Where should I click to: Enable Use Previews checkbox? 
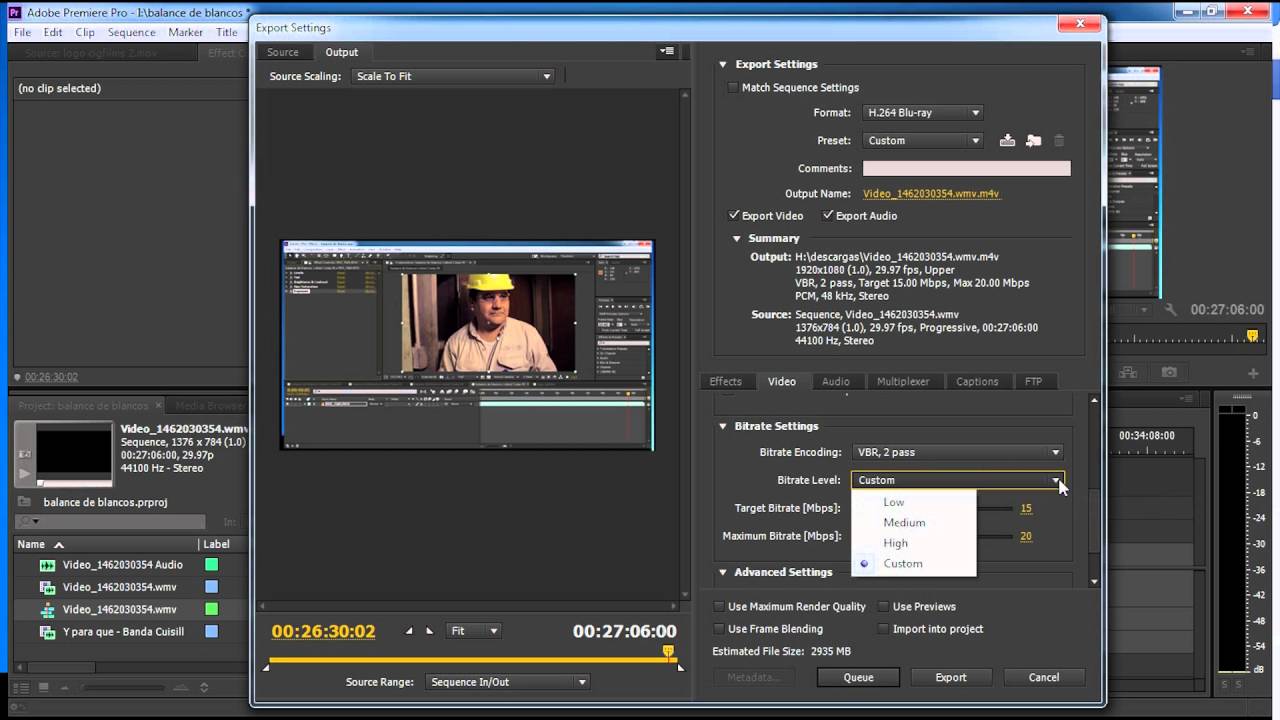pos(883,607)
